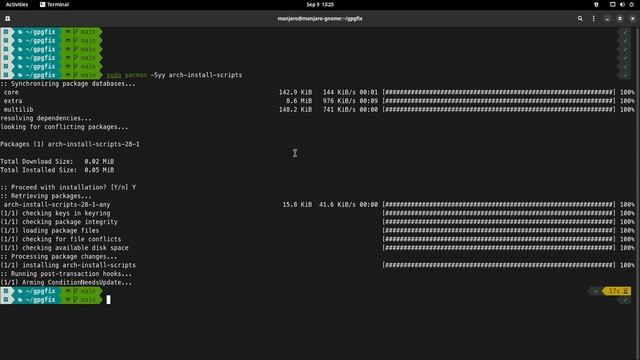Click the 'multilib' database name
The width and height of the screenshot is (640, 360).
click(18, 109)
